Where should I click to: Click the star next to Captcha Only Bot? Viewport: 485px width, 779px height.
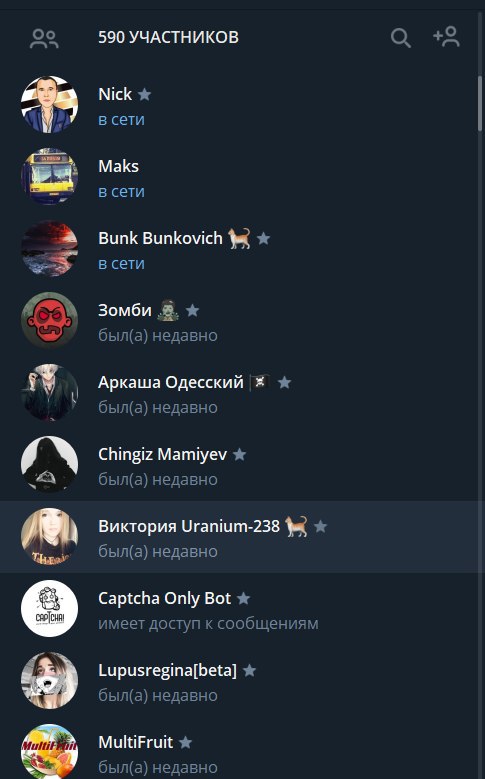(x=243, y=598)
